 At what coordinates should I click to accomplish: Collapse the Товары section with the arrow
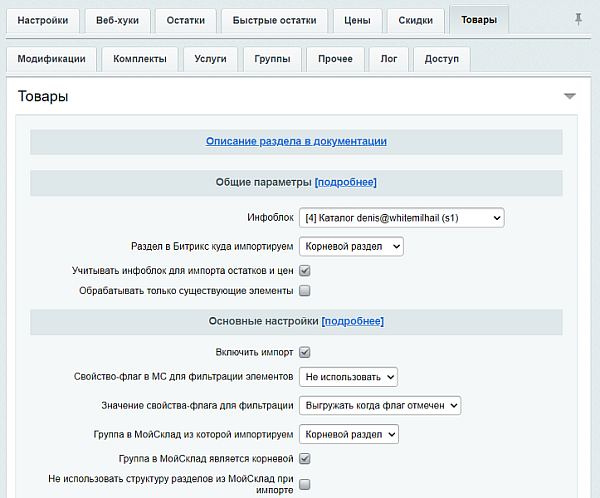569,97
